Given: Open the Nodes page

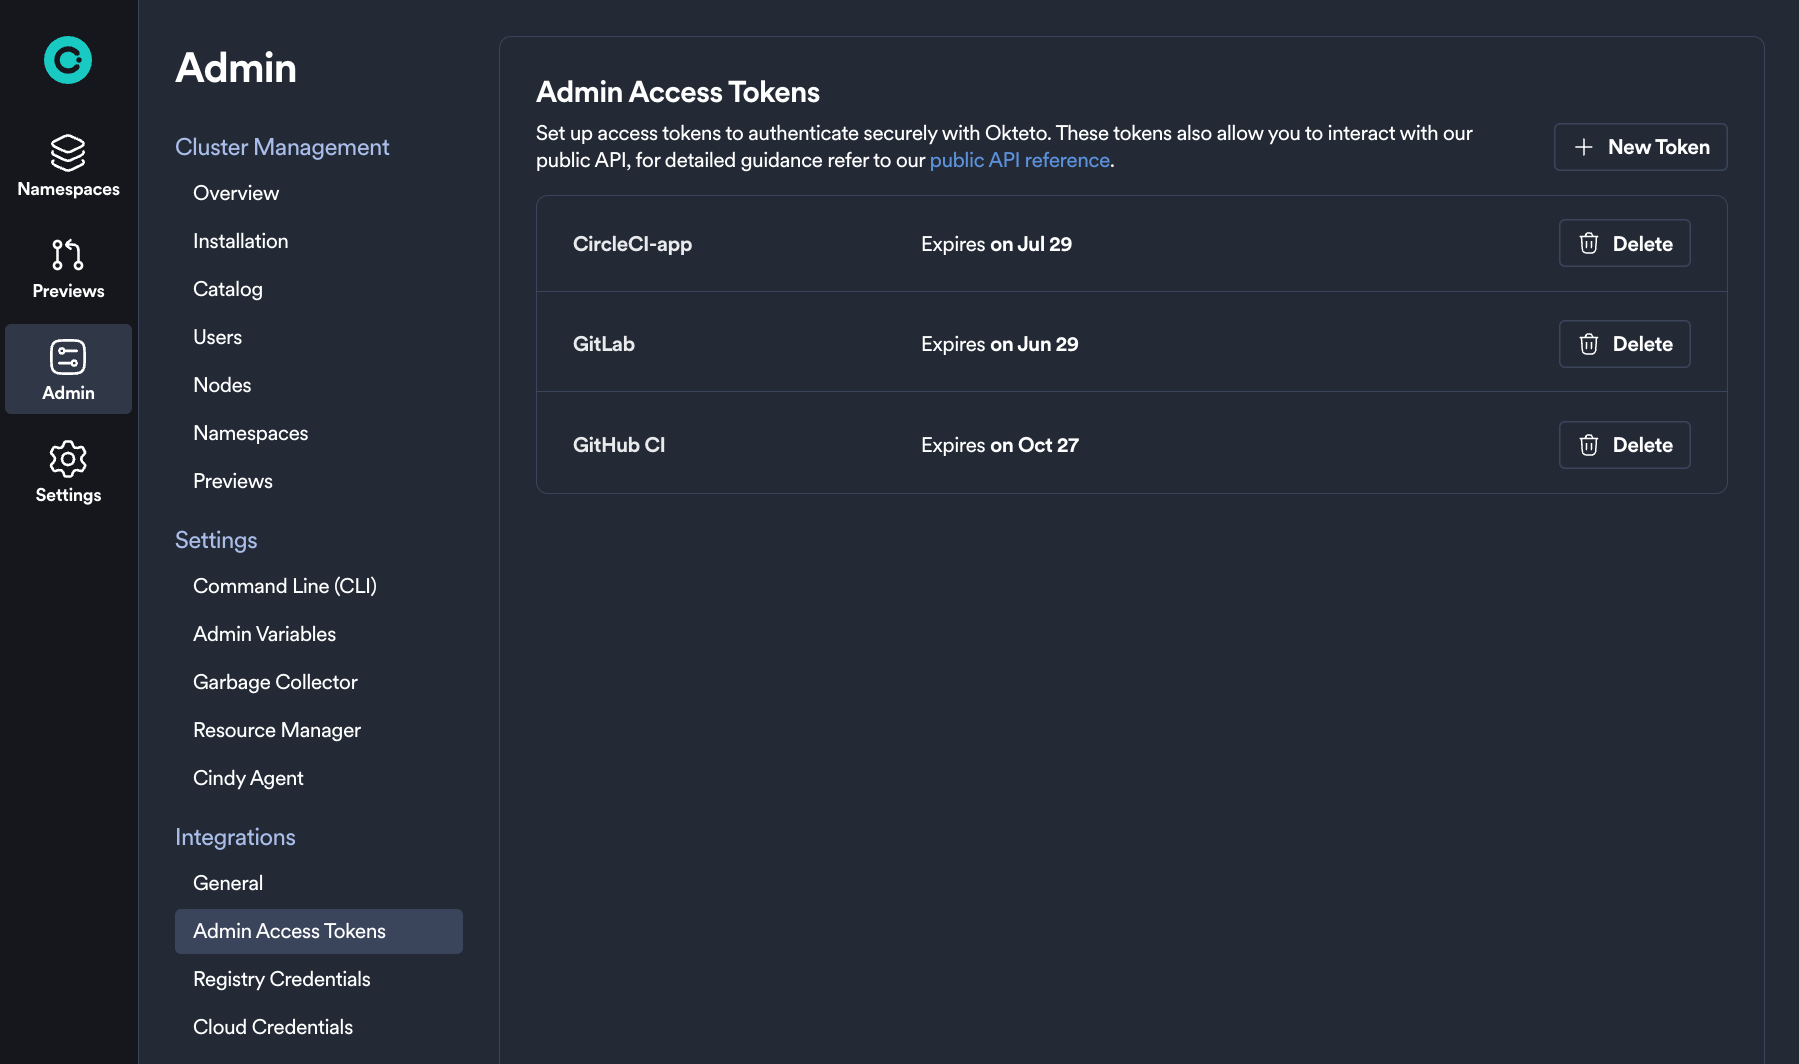Looking at the screenshot, I should coord(222,384).
